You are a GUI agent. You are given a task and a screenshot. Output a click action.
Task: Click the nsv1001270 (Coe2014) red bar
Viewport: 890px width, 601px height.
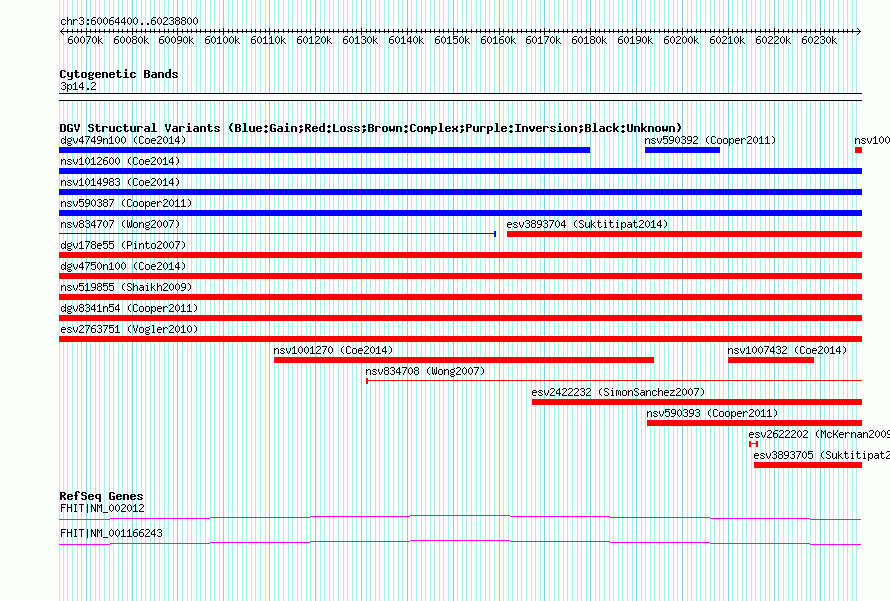464,360
